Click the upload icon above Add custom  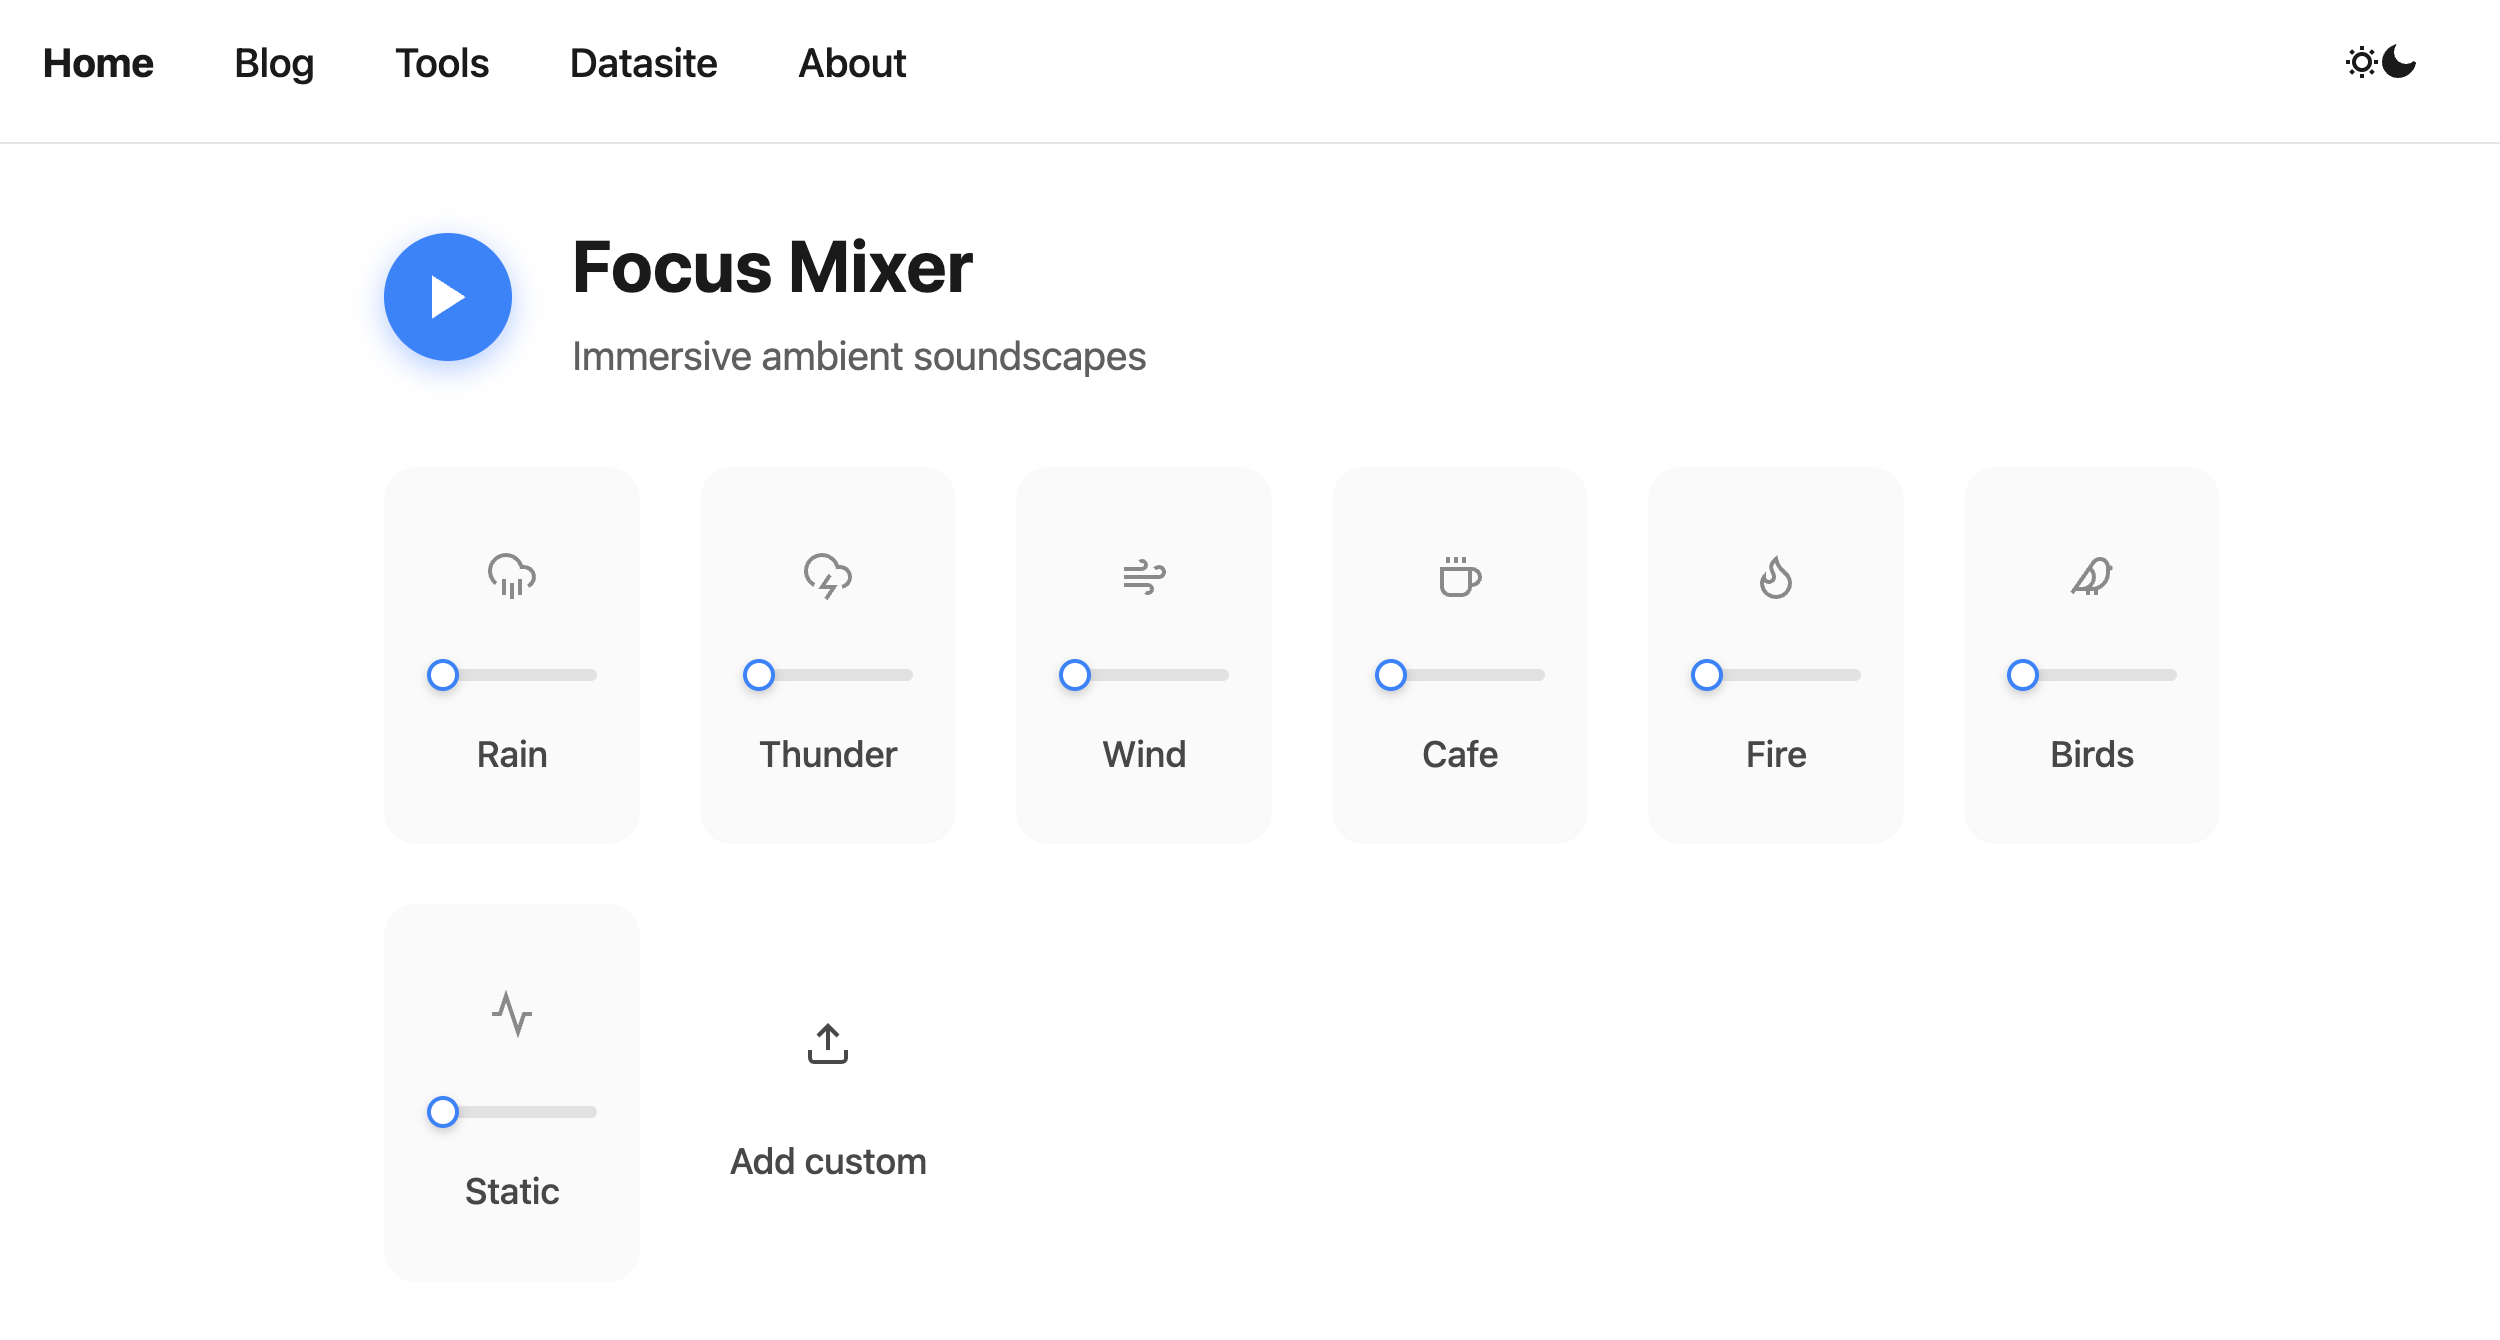tap(827, 1043)
